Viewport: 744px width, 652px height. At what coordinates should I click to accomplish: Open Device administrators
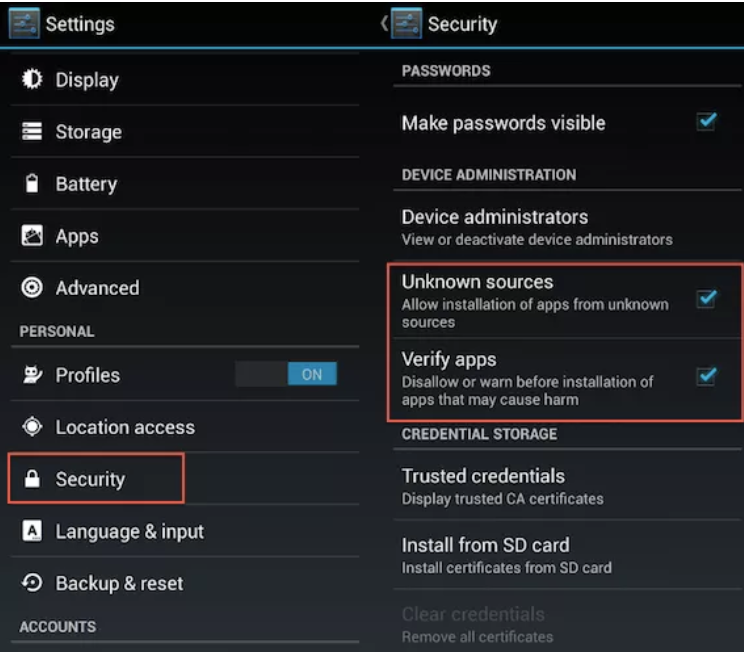click(x=567, y=227)
